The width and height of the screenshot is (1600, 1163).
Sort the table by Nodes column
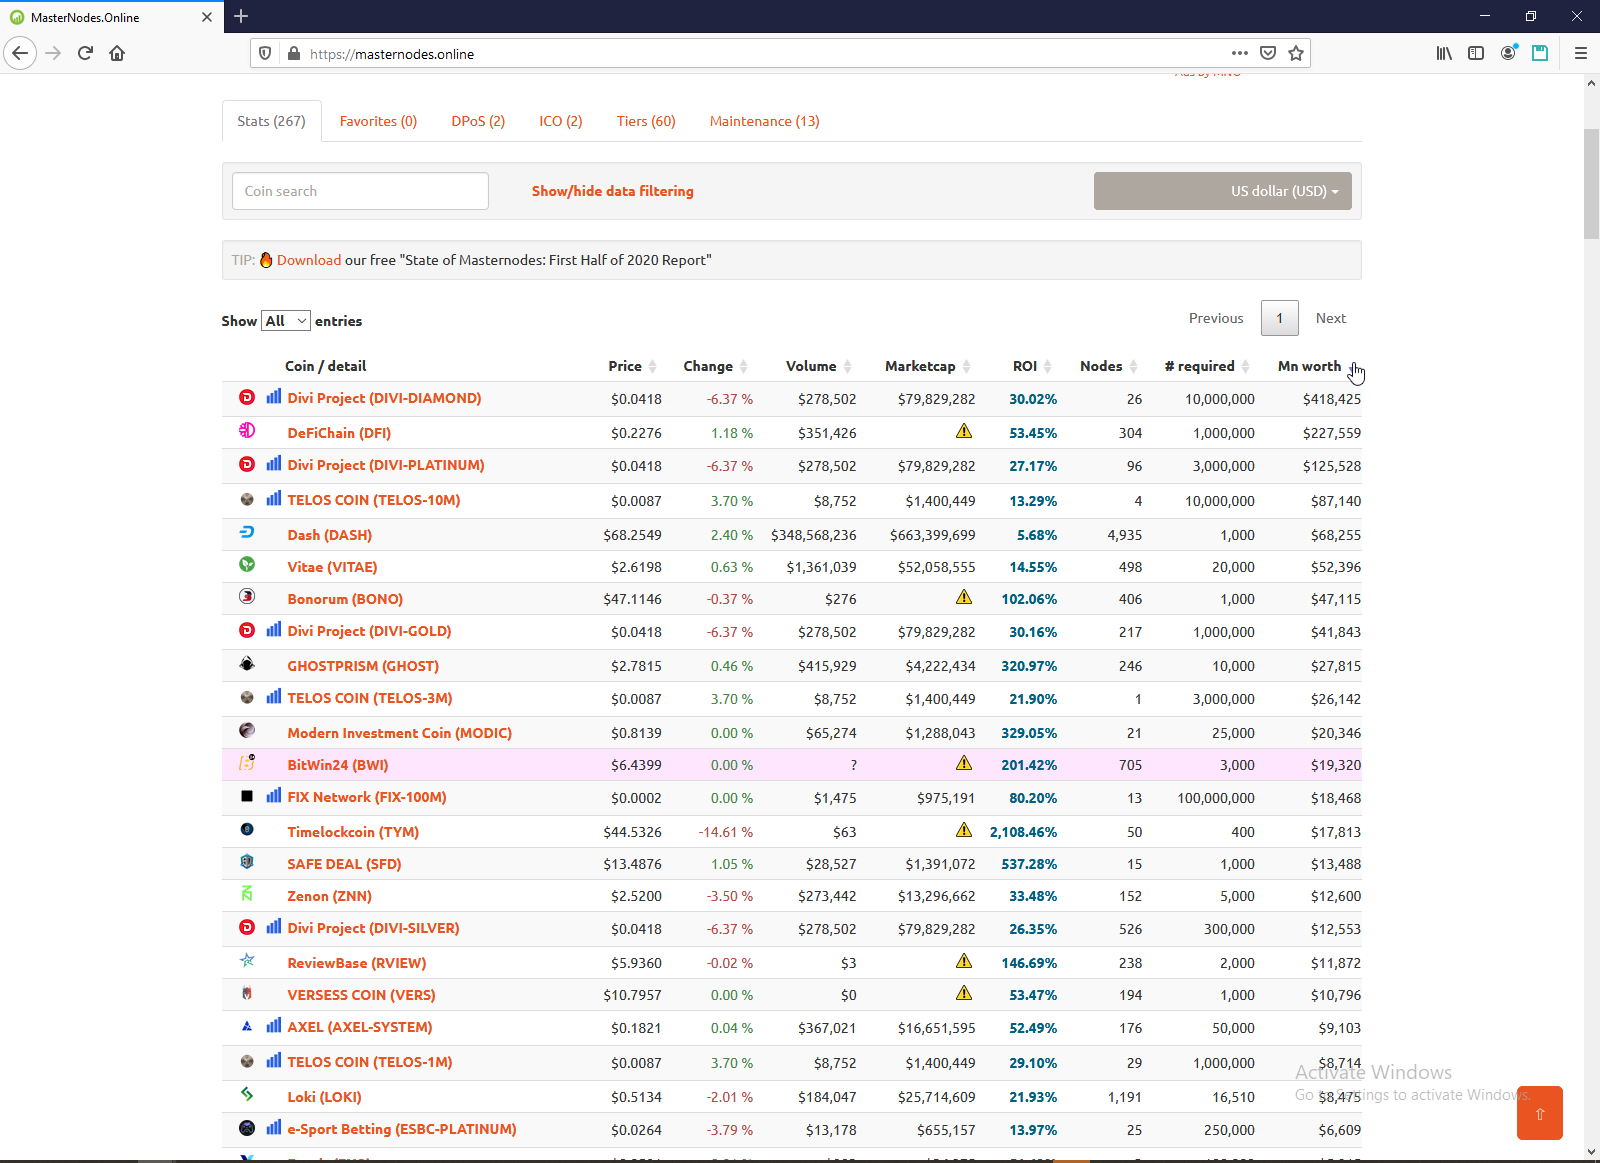tap(1108, 366)
